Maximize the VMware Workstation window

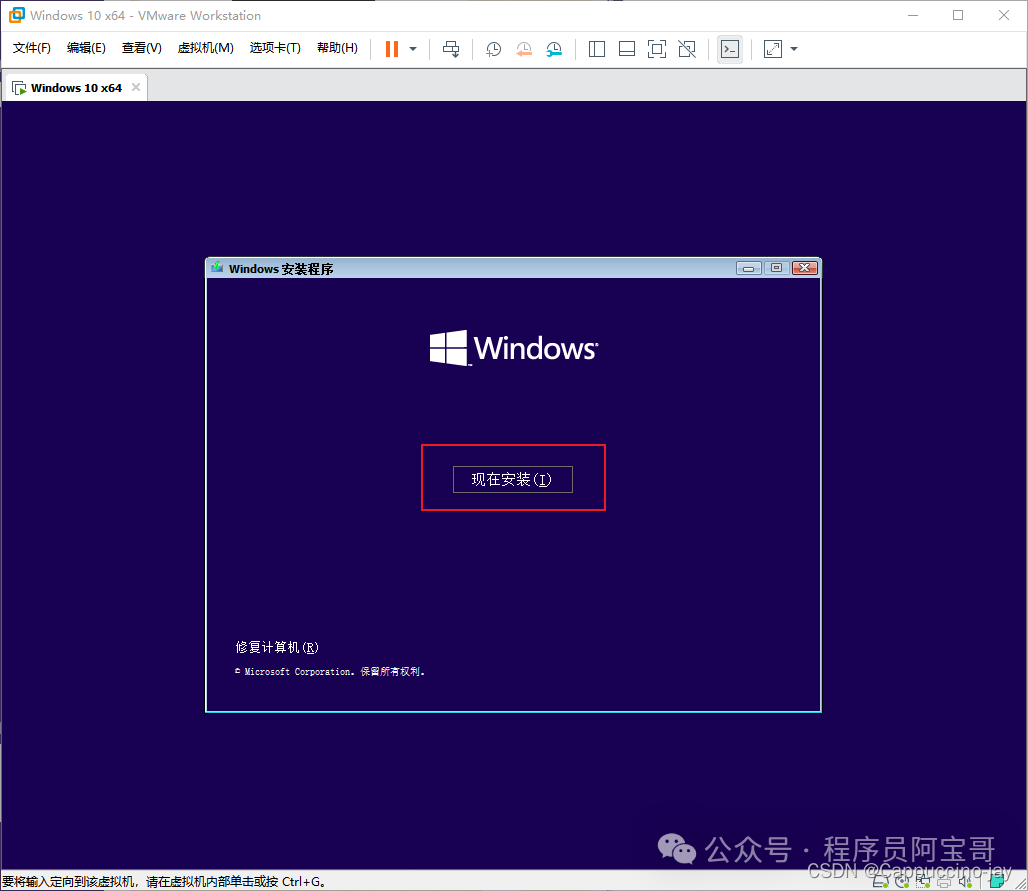(x=958, y=15)
